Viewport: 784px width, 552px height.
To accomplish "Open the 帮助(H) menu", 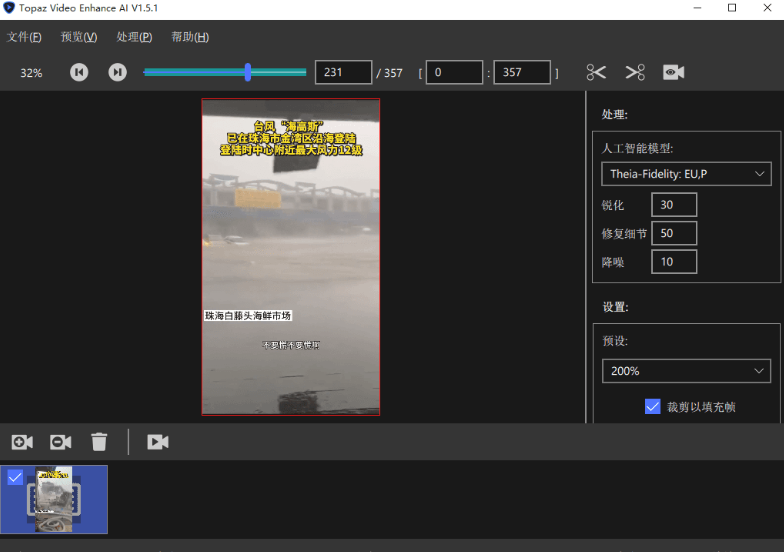I will [190, 37].
